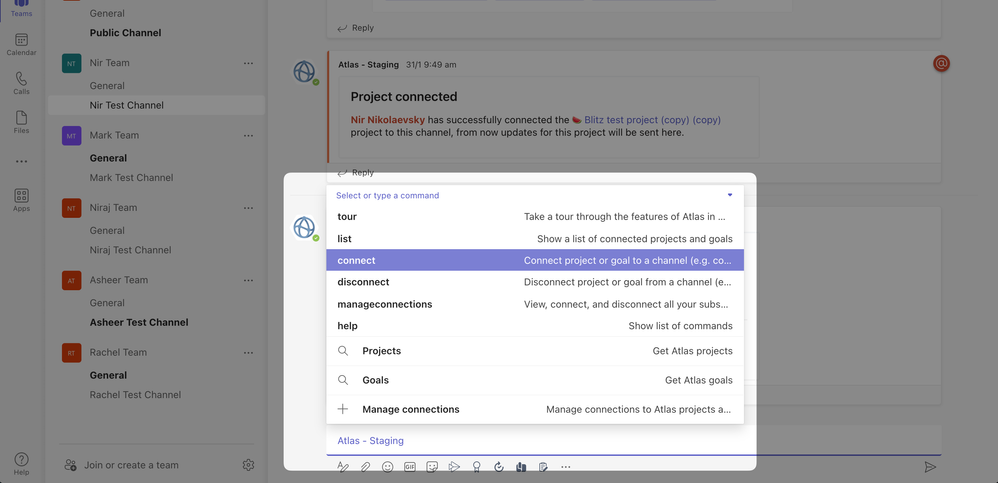Viewport: 998px width, 483px height.
Task: Select the manageconnections command
Action: [x=535, y=304]
